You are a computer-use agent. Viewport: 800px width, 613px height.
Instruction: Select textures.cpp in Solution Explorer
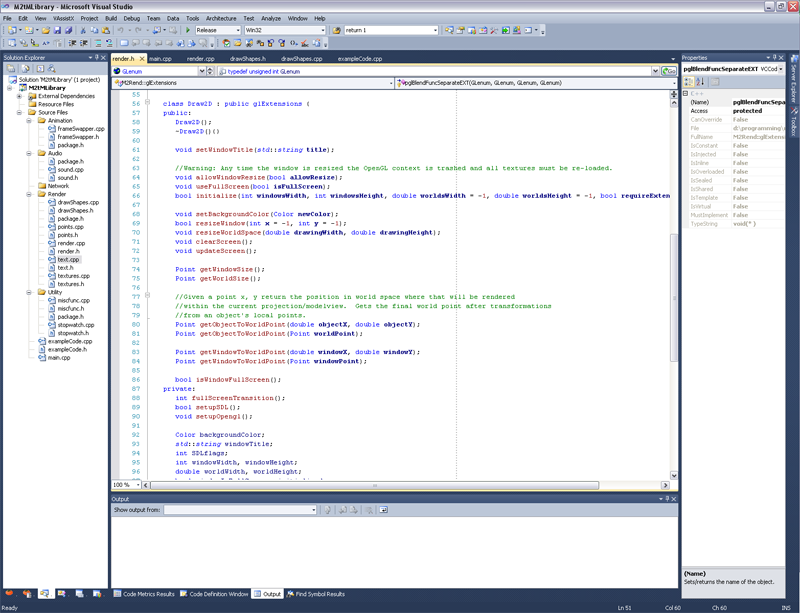tap(73, 275)
